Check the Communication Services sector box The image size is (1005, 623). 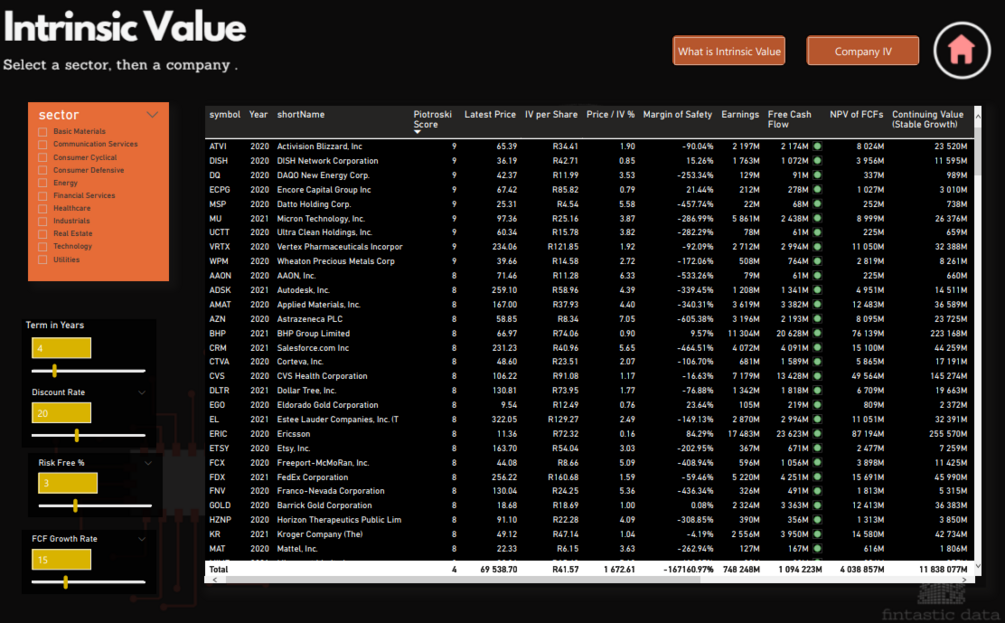pyautogui.click(x=43, y=144)
